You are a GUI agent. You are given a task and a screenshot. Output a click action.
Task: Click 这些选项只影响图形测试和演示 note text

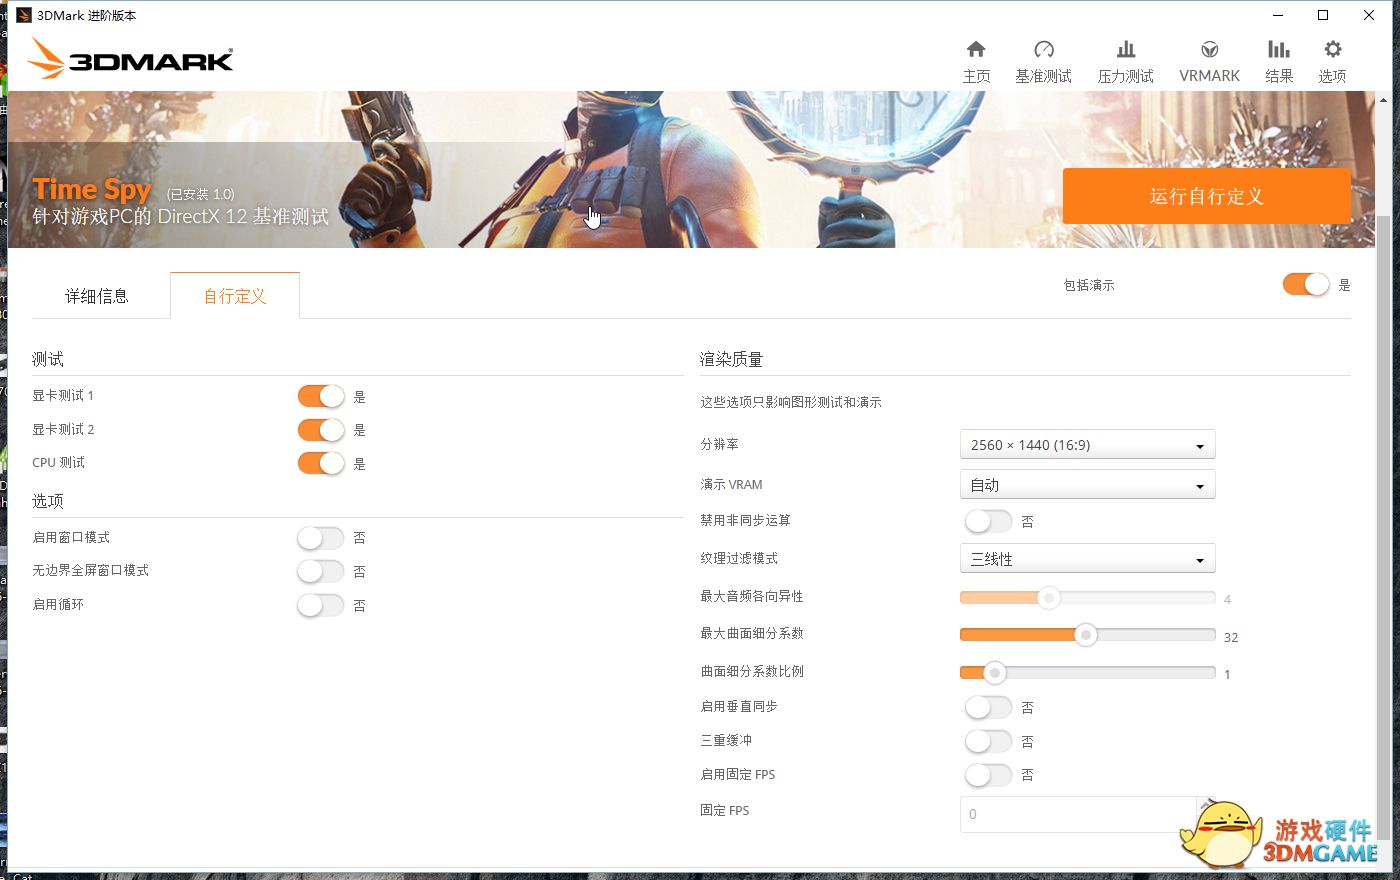[790, 402]
